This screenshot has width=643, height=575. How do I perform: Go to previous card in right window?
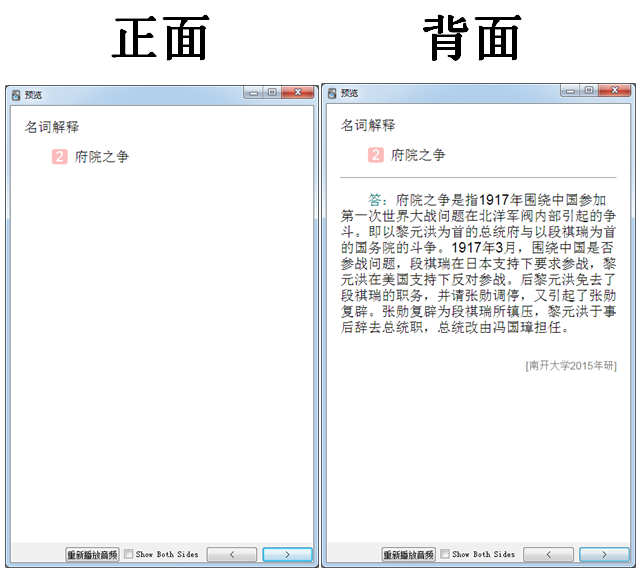pos(548,554)
